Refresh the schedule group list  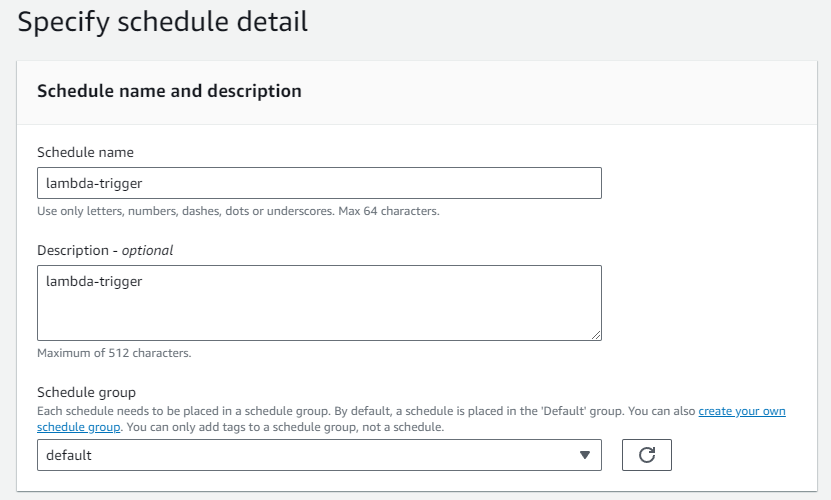[647, 455]
